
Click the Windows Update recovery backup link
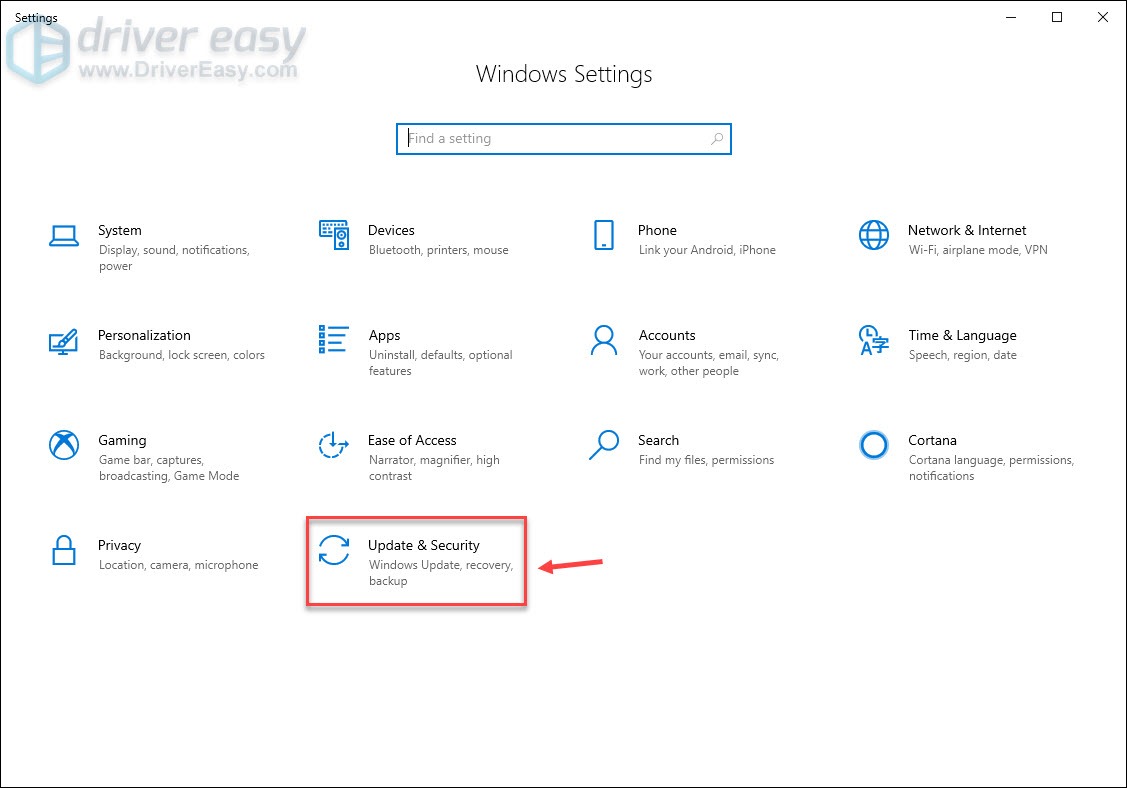[x=442, y=570]
